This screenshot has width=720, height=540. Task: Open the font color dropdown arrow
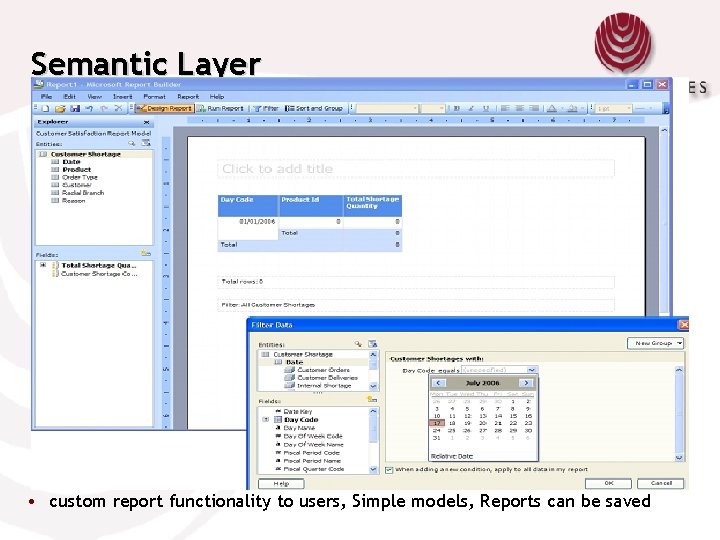562,109
